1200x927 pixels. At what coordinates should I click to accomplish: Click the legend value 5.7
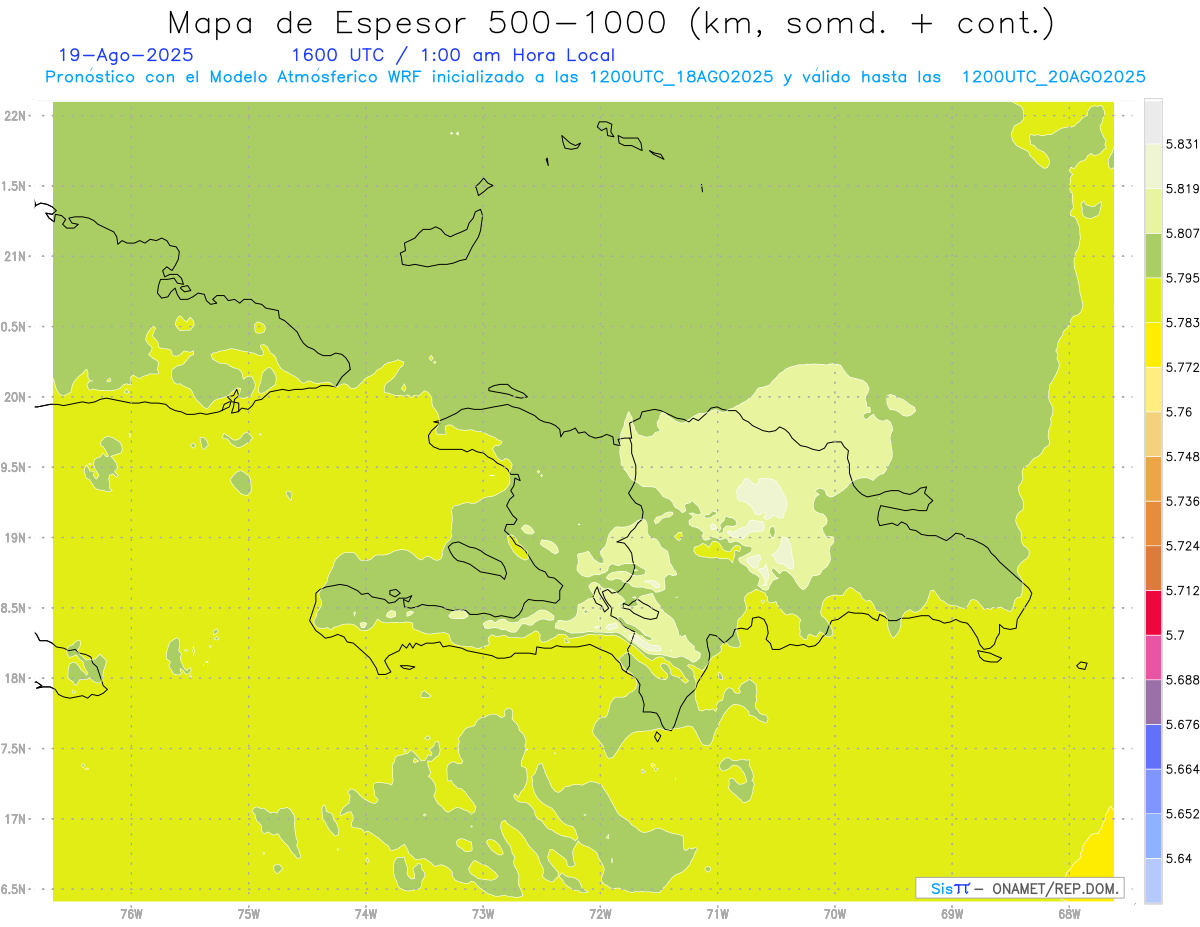click(x=1175, y=635)
